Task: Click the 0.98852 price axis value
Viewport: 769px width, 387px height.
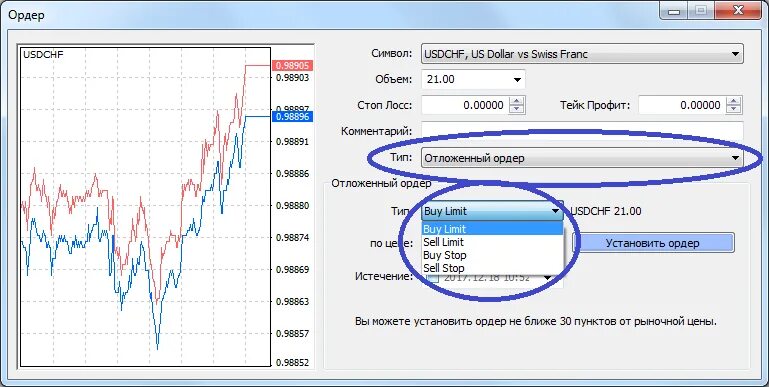Action: click(x=293, y=363)
